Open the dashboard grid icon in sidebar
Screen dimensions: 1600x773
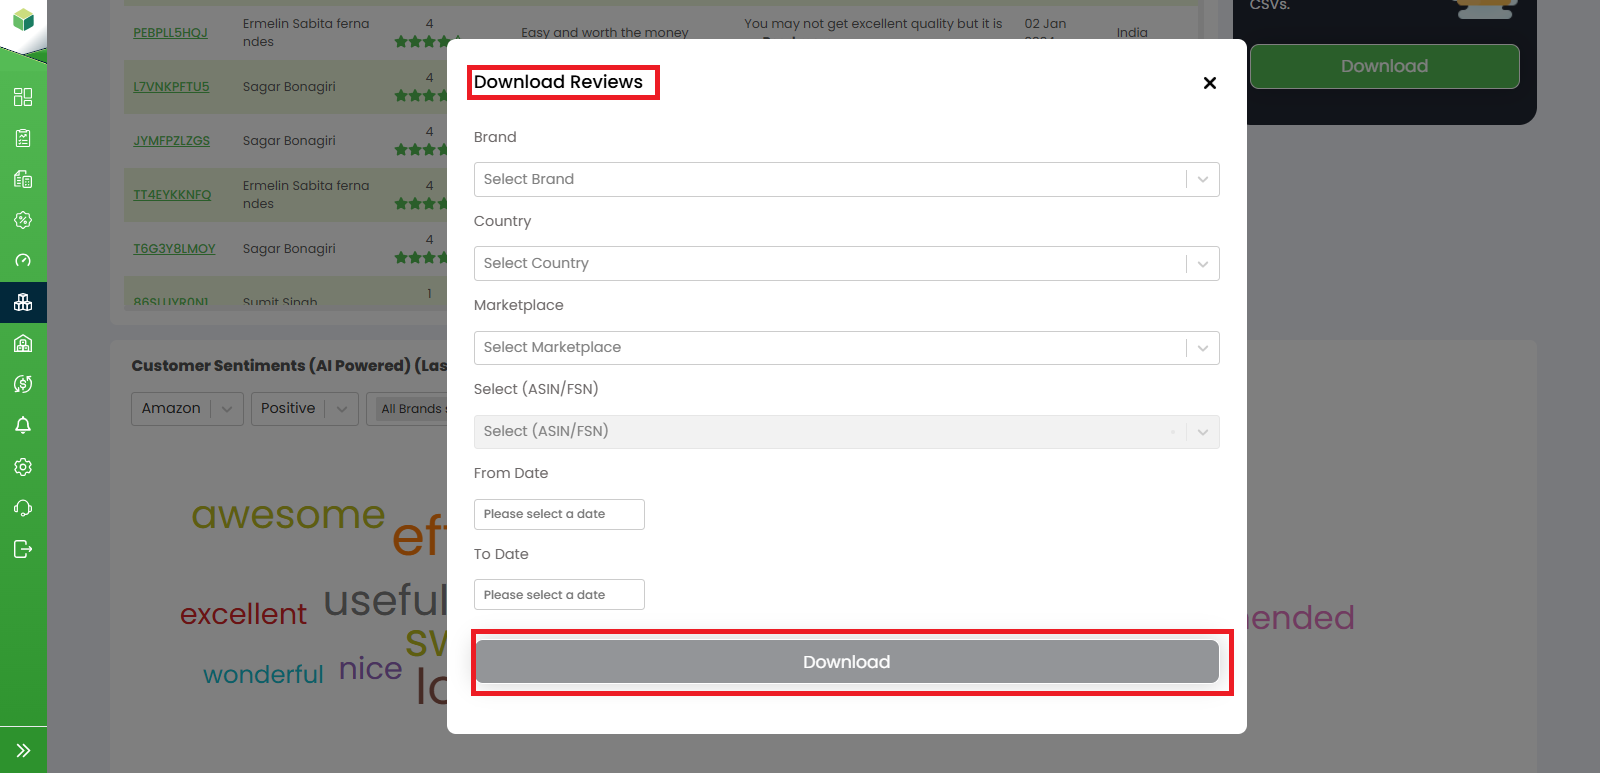coord(23,97)
